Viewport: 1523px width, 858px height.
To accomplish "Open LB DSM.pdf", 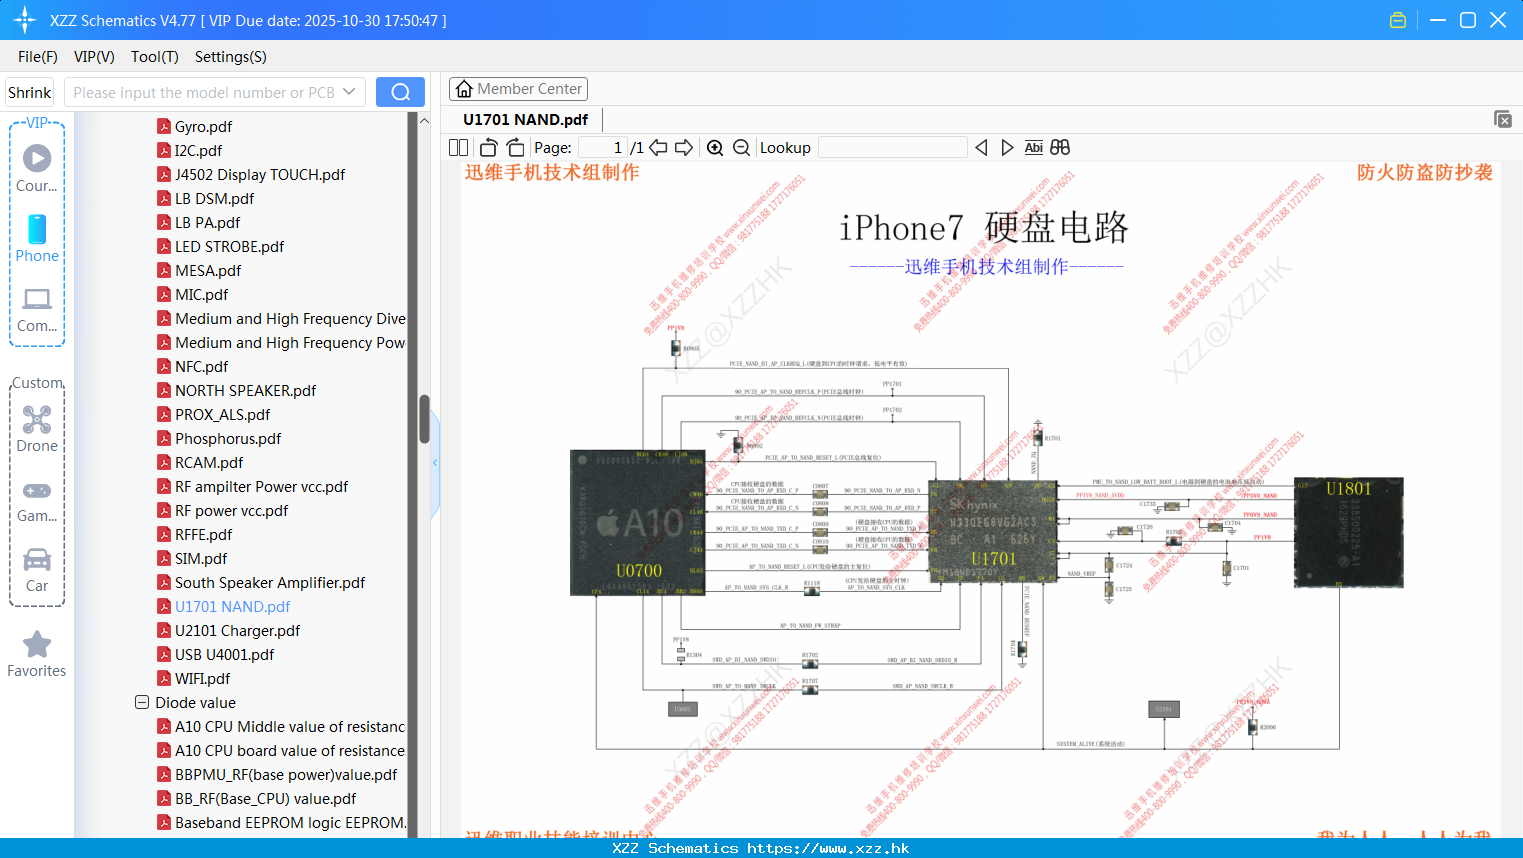I will [x=214, y=198].
